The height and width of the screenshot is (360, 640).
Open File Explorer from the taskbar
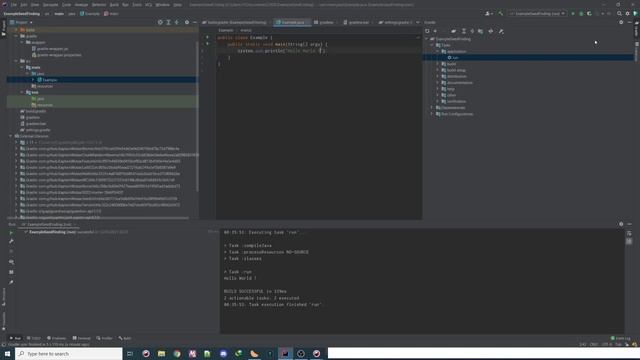point(161,353)
